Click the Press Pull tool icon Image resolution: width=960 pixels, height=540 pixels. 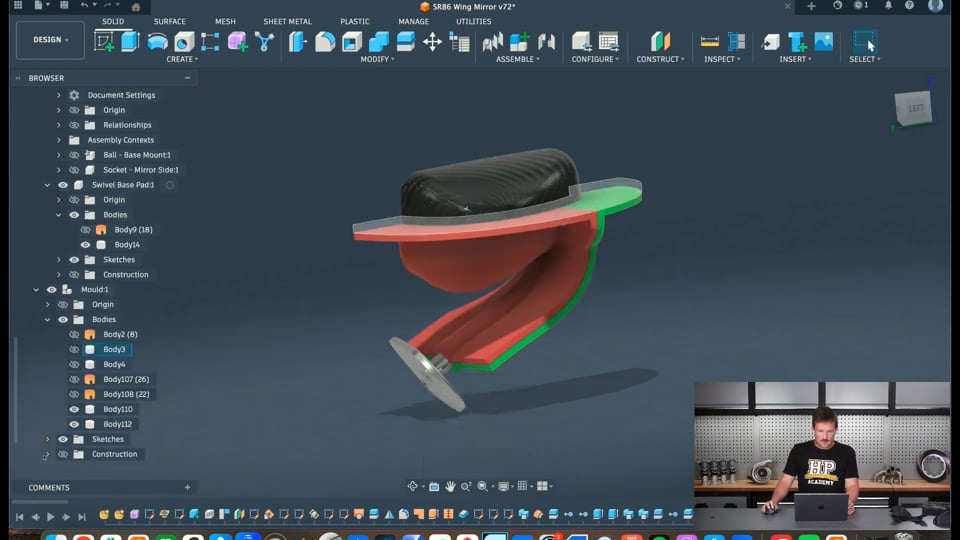[x=298, y=41]
